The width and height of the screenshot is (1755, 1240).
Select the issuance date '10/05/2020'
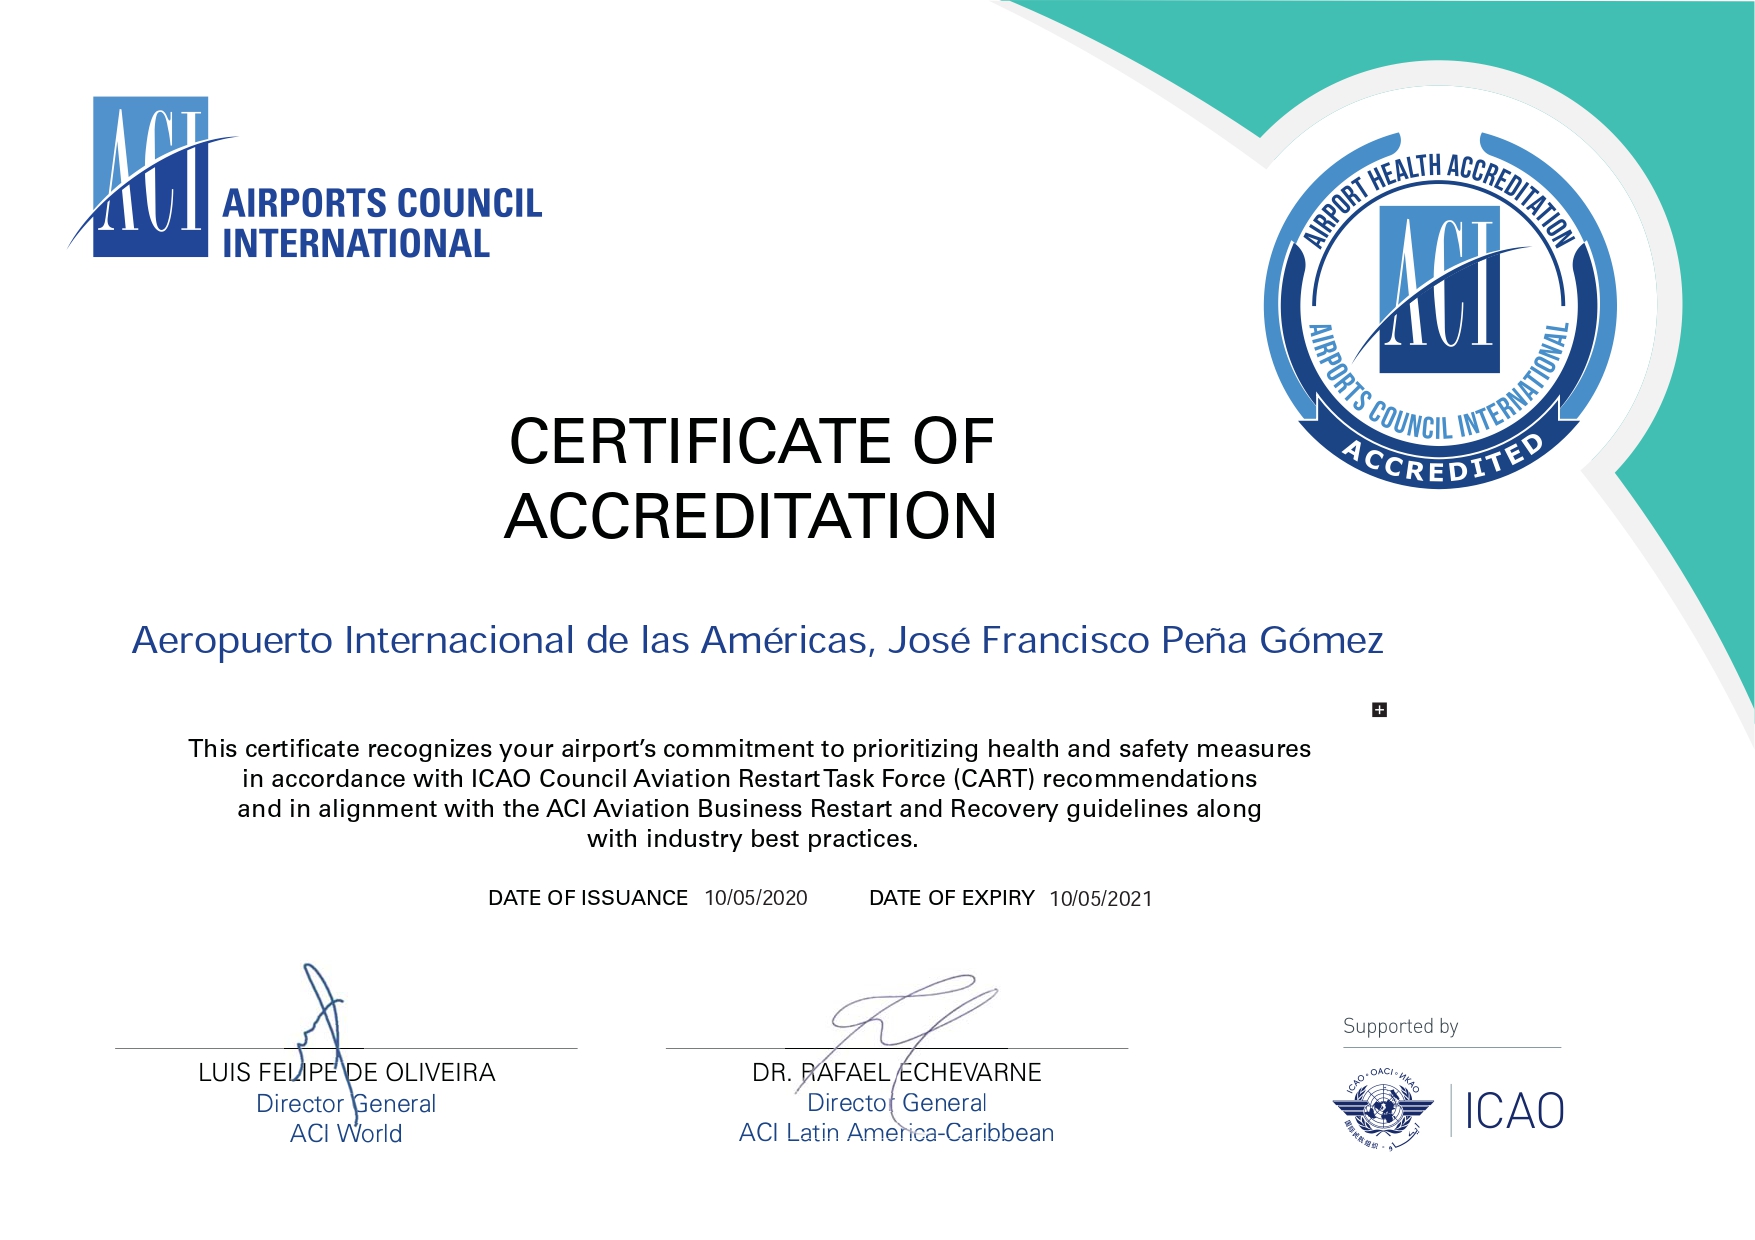(756, 898)
